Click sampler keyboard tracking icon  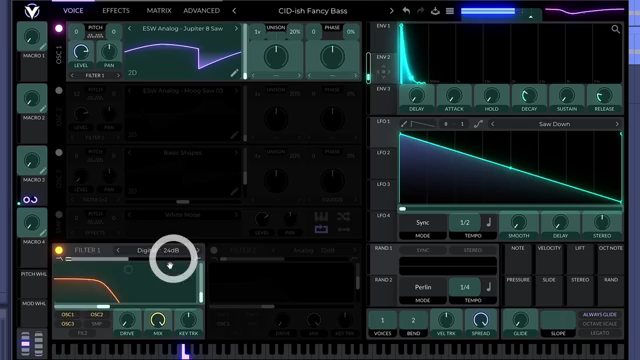point(321,216)
